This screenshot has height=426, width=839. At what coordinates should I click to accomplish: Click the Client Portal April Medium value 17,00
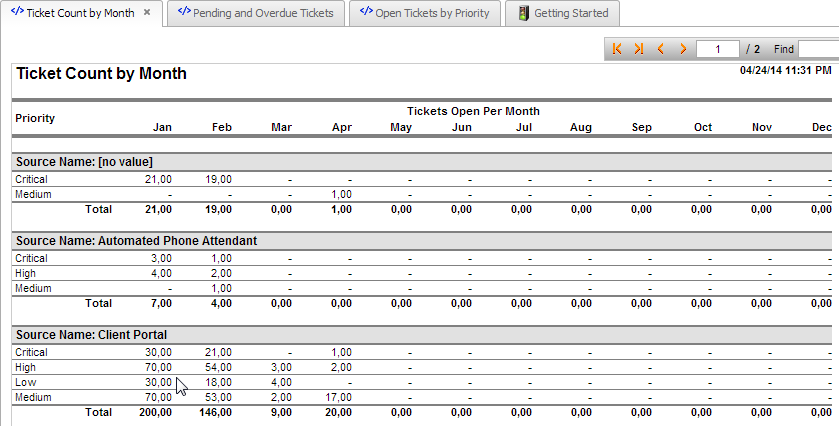[337, 397]
